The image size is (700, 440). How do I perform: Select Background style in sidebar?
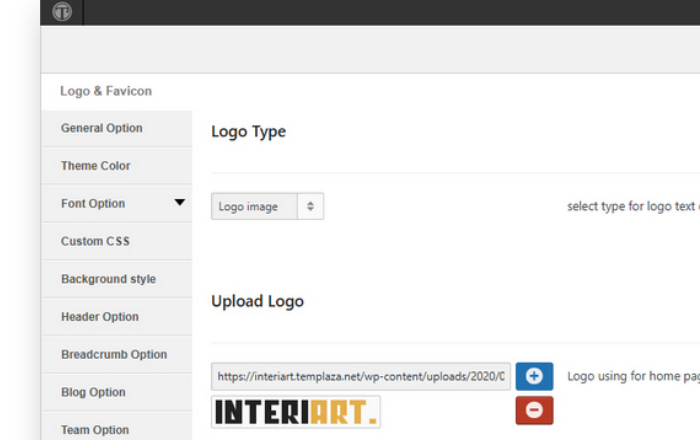[117, 279]
